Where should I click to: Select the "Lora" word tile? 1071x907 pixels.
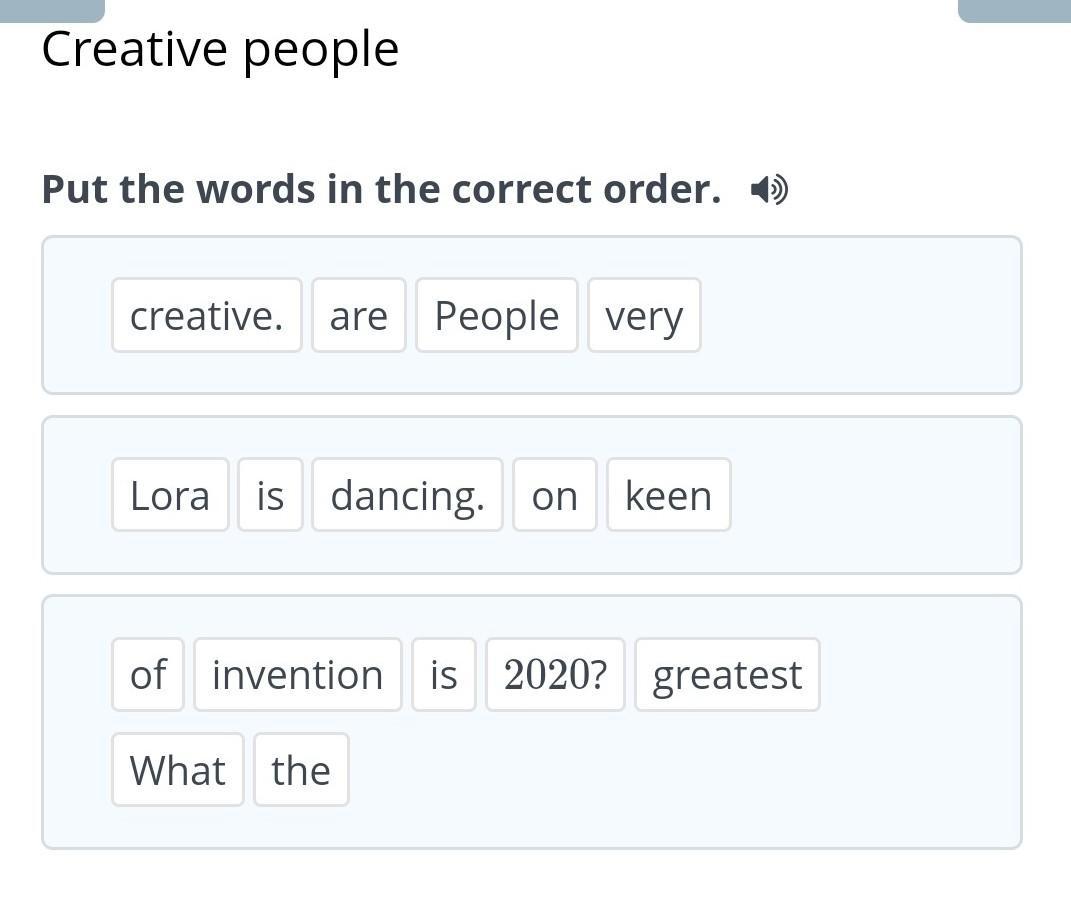click(170, 495)
